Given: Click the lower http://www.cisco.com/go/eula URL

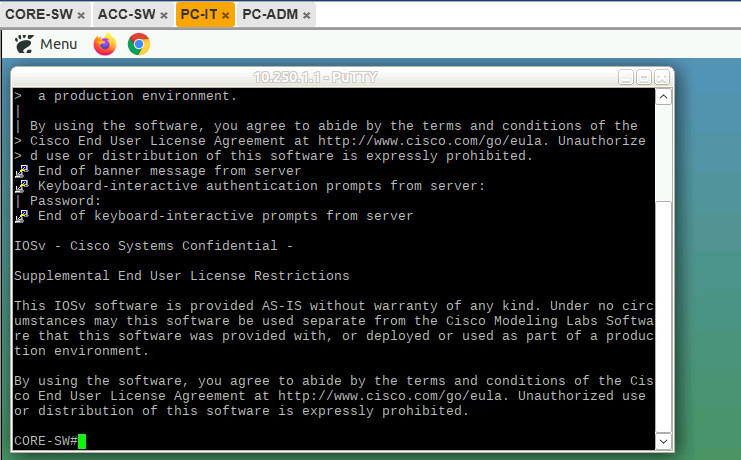Looking at the screenshot, I should (392, 396).
